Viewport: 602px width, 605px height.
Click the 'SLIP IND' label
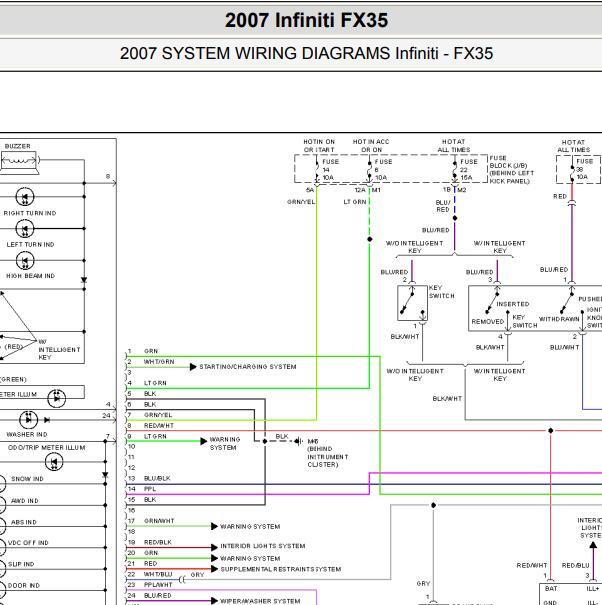(x=21, y=564)
